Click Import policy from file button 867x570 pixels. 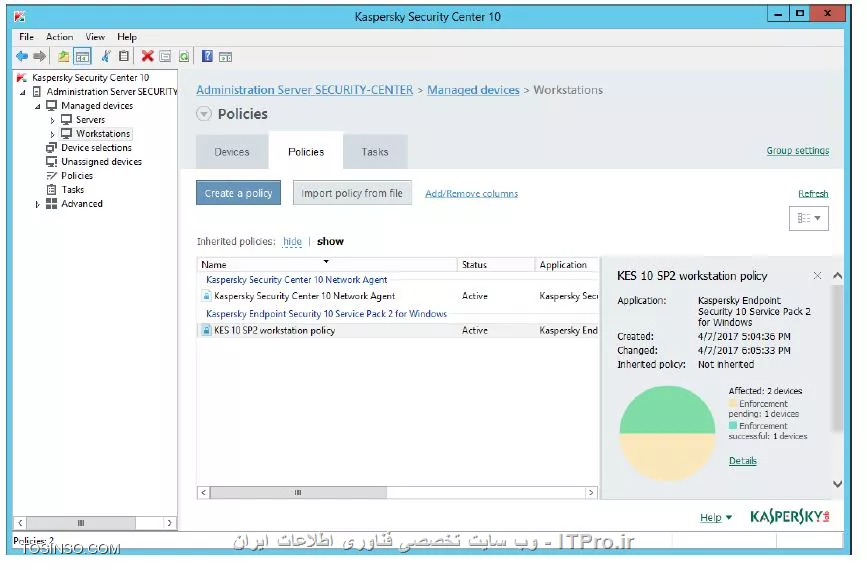[x=352, y=193]
